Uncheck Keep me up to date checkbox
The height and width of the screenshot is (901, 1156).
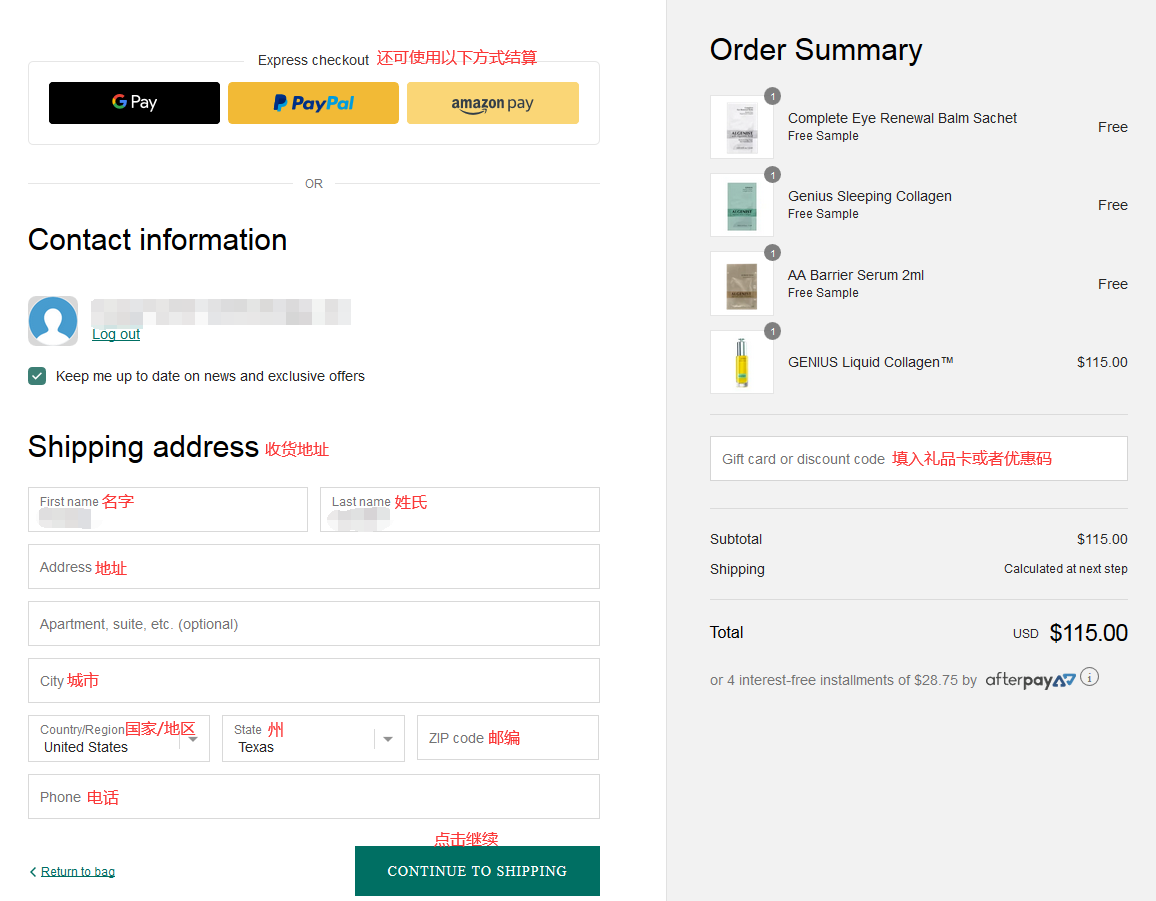pyautogui.click(x=37, y=376)
